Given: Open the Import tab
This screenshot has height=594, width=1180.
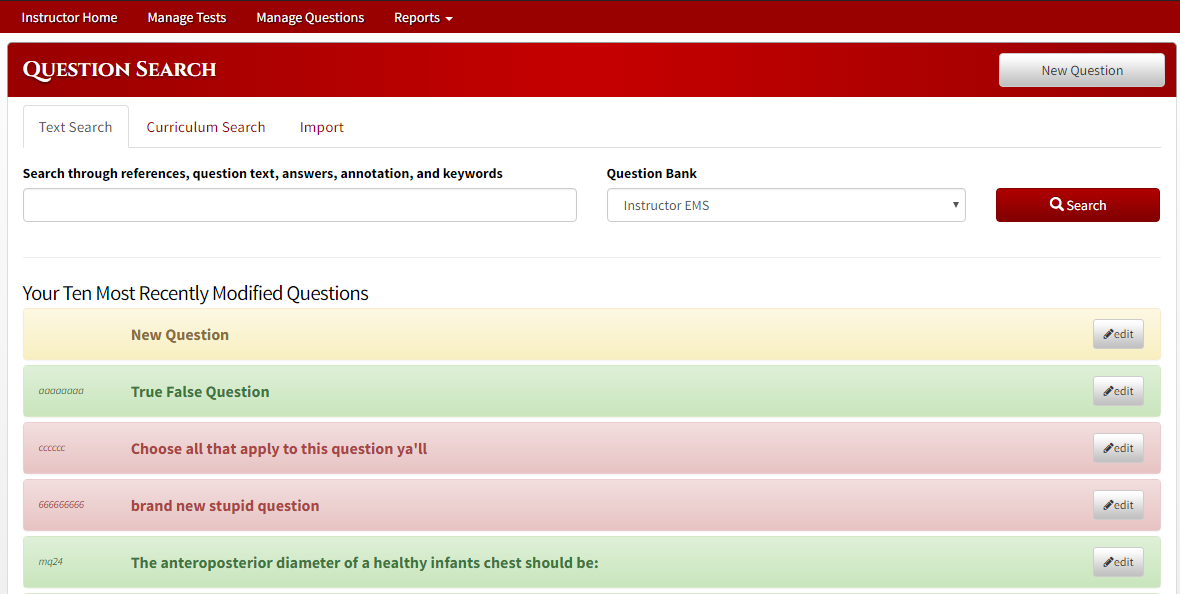Looking at the screenshot, I should click(x=321, y=127).
